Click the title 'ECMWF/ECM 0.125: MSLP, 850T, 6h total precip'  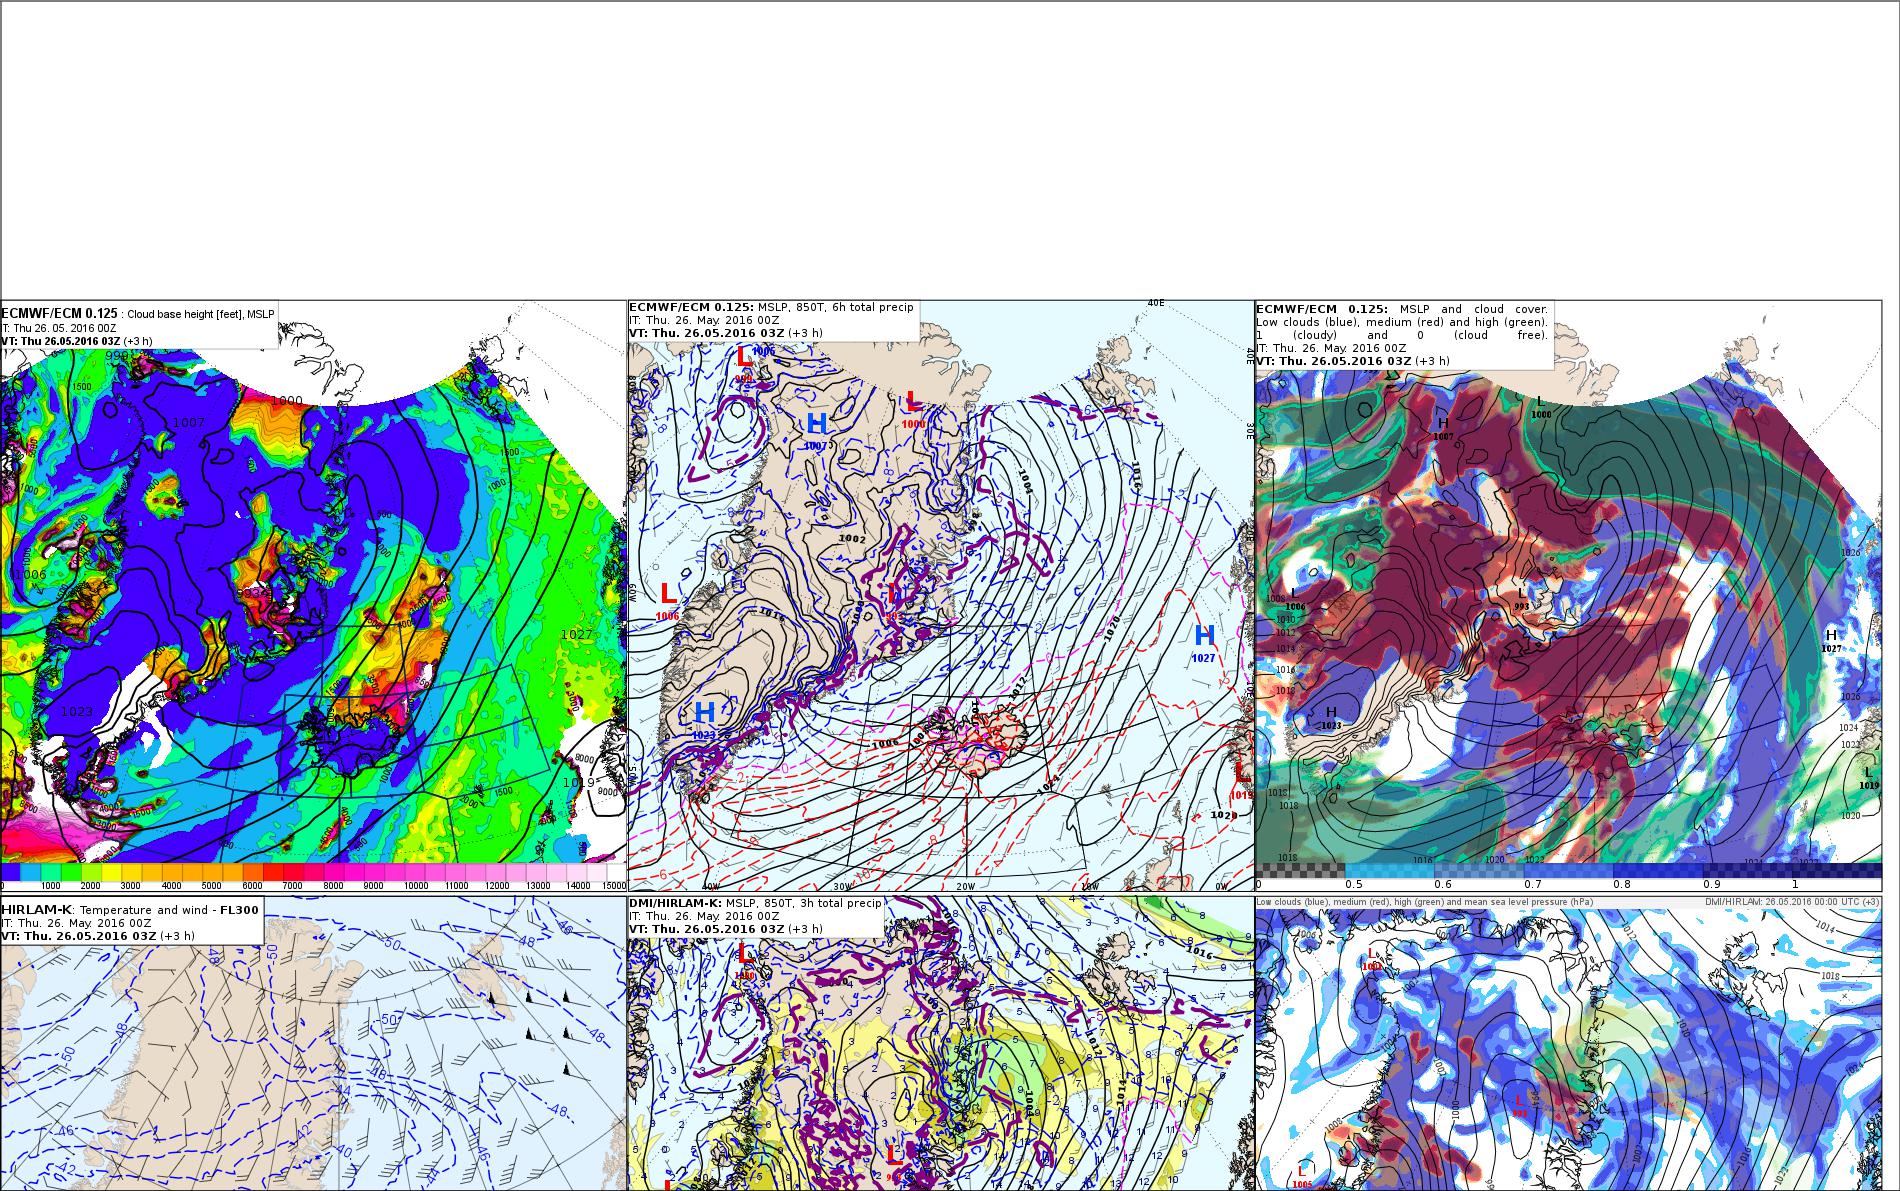(771, 307)
